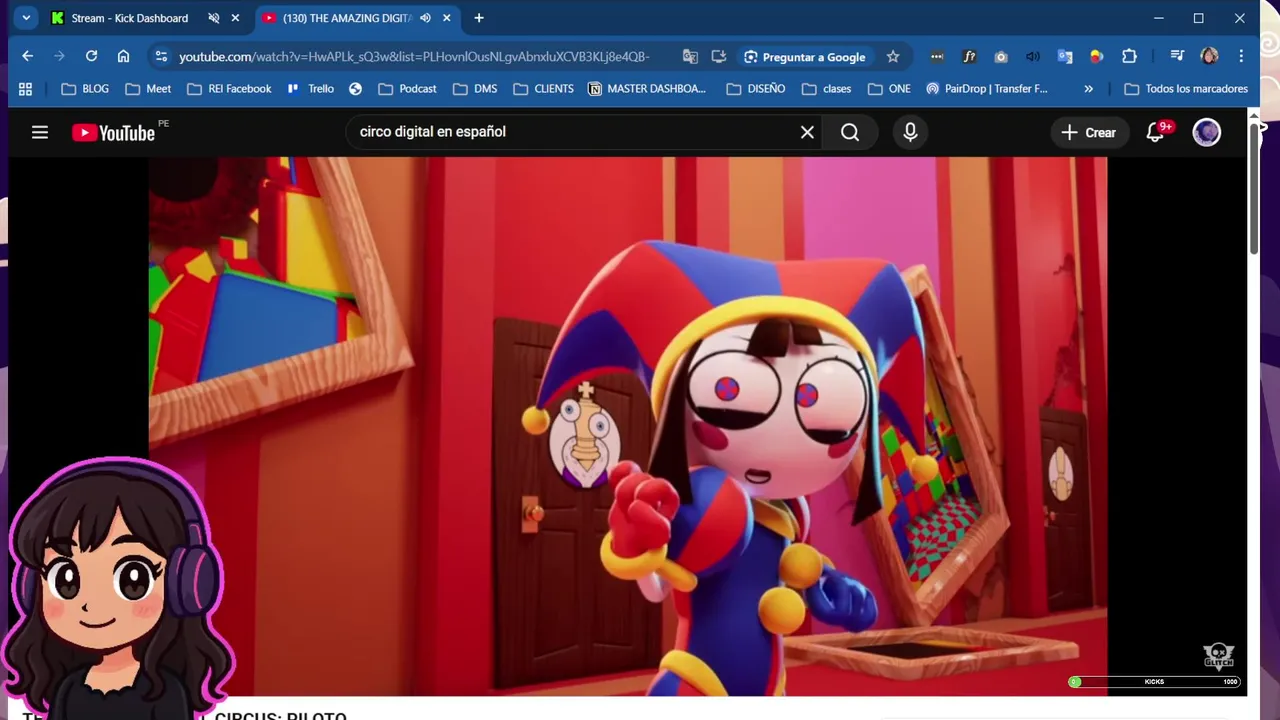Install app icon in address bar
1280x720 pixels.
(x=719, y=57)
